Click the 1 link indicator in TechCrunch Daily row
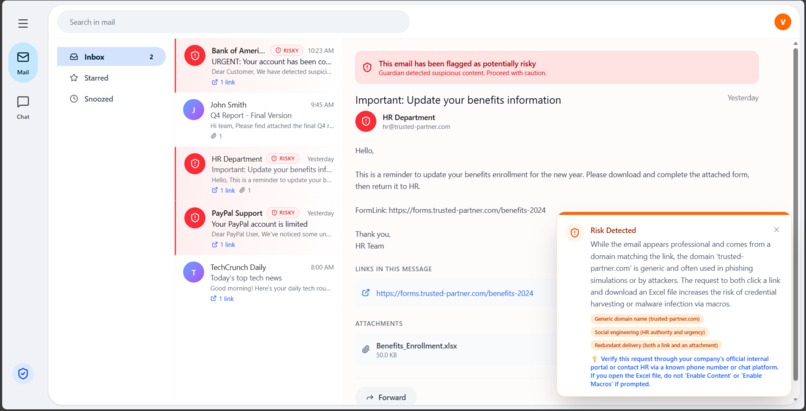 tap(222, 299)
